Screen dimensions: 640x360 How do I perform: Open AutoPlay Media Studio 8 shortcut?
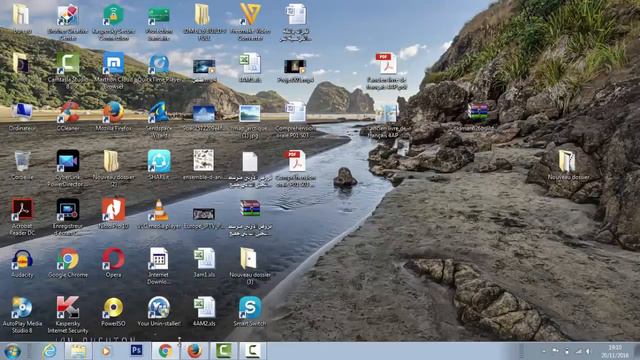(22, 307)
